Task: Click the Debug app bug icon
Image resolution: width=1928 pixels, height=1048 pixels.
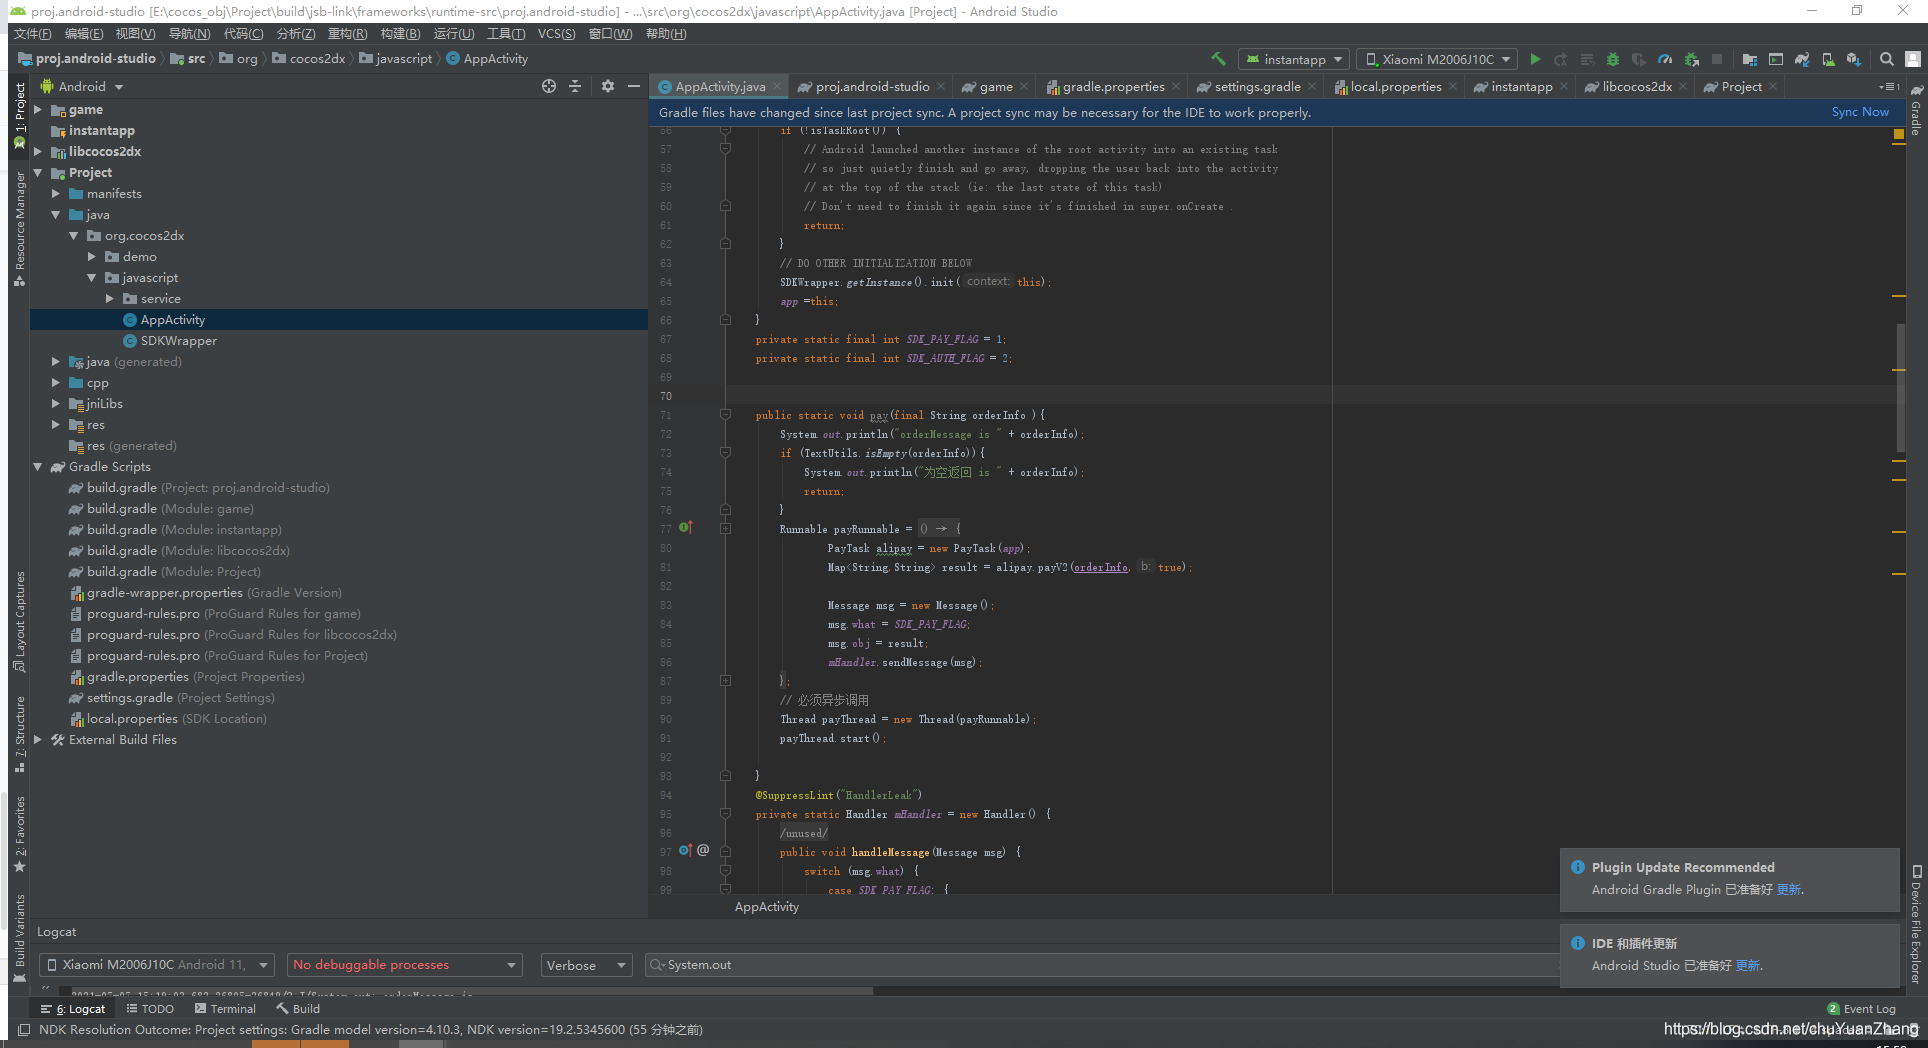Action: [1612, 59]
